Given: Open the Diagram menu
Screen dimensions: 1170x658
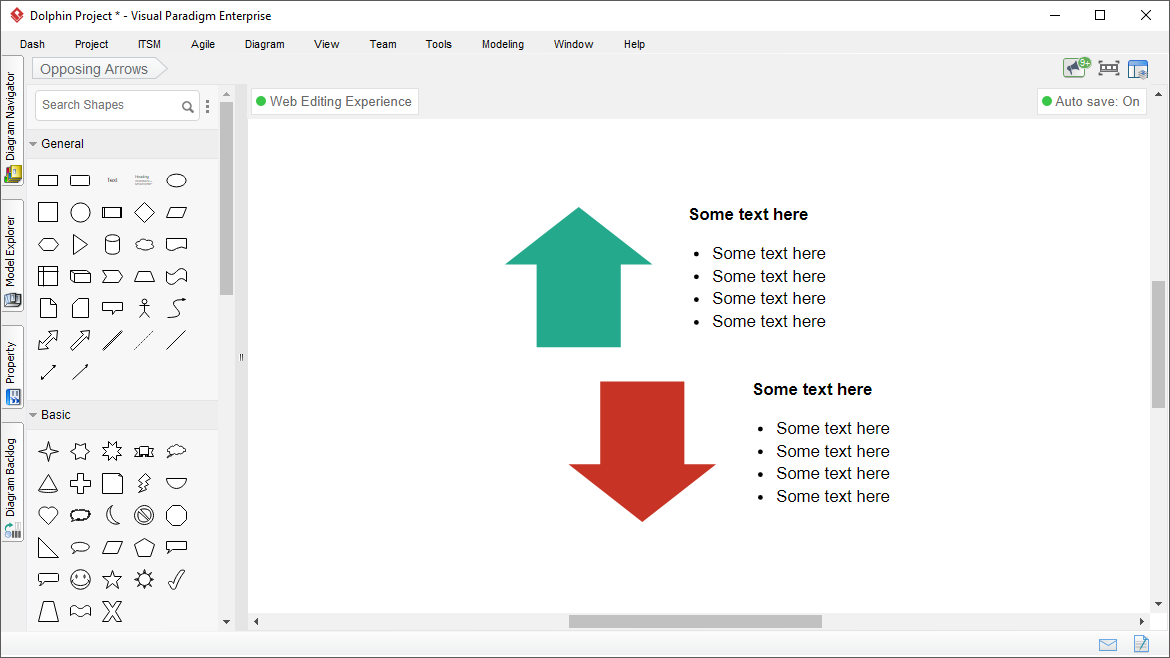Looking at the screenshot, I should tap(265, 44).
